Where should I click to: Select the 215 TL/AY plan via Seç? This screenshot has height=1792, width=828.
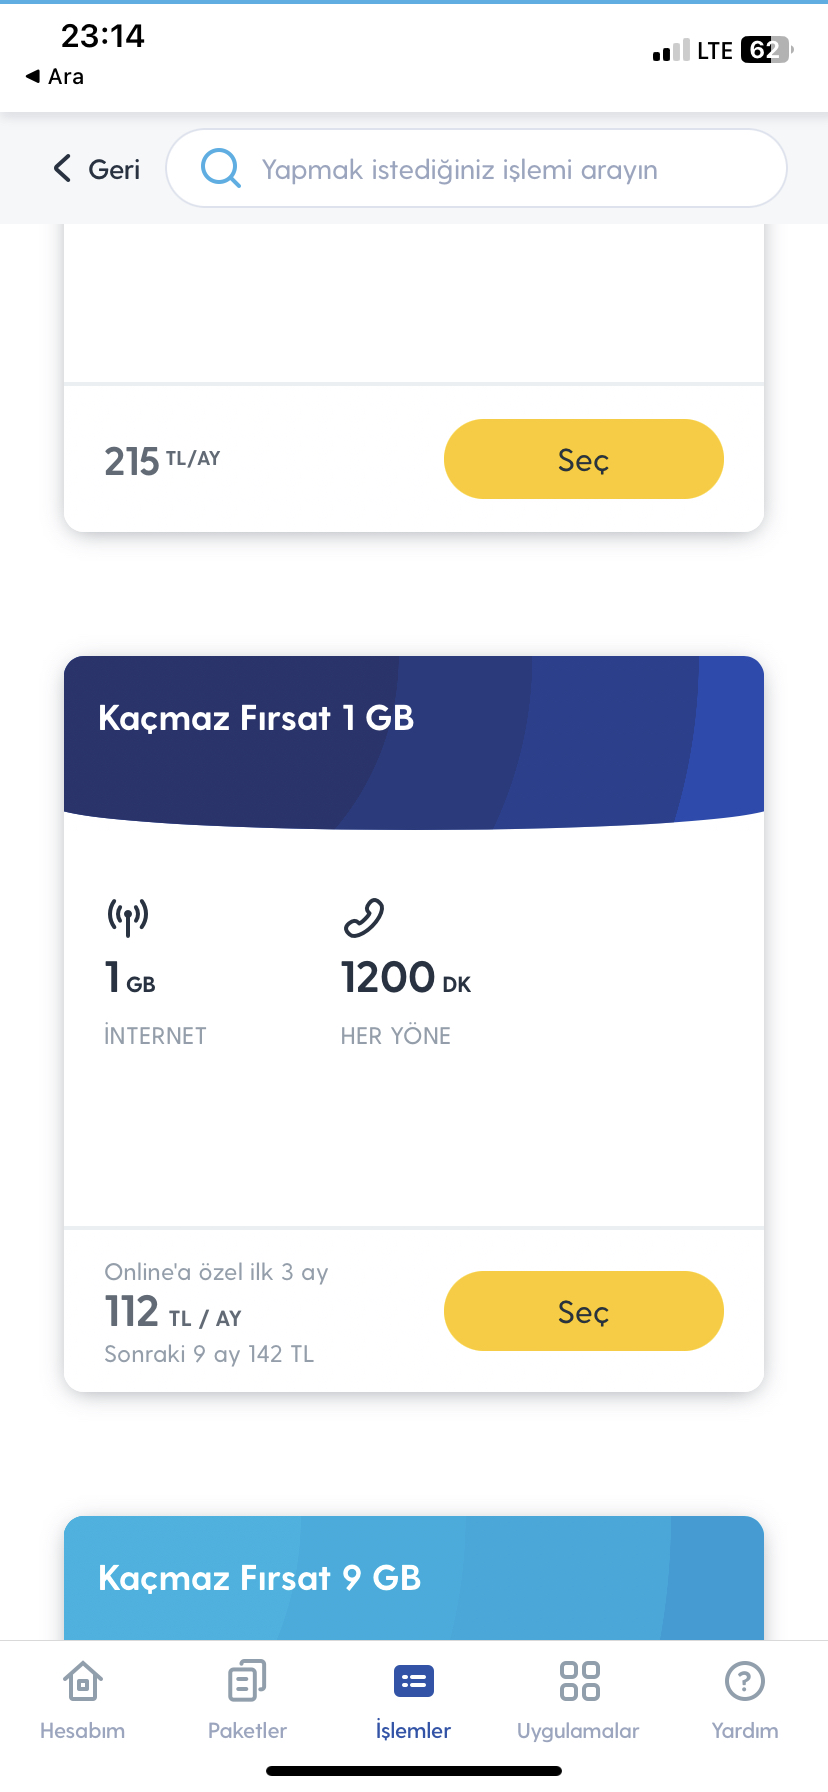point(583,459)
